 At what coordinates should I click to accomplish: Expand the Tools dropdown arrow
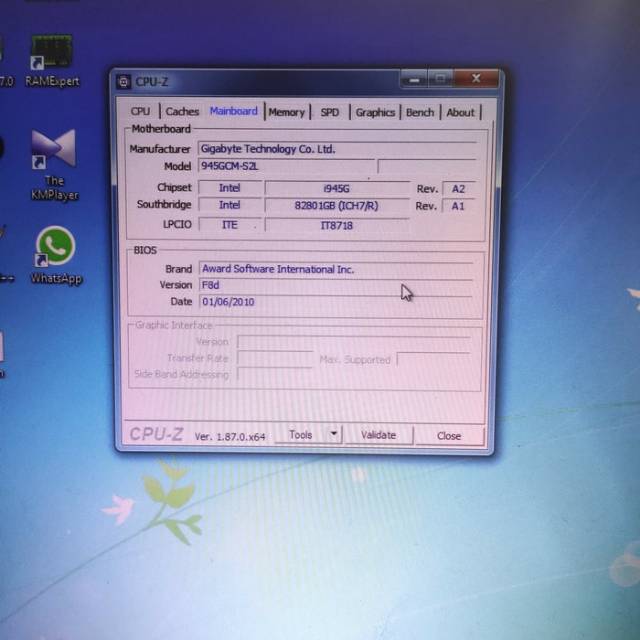tap(333, 435)
